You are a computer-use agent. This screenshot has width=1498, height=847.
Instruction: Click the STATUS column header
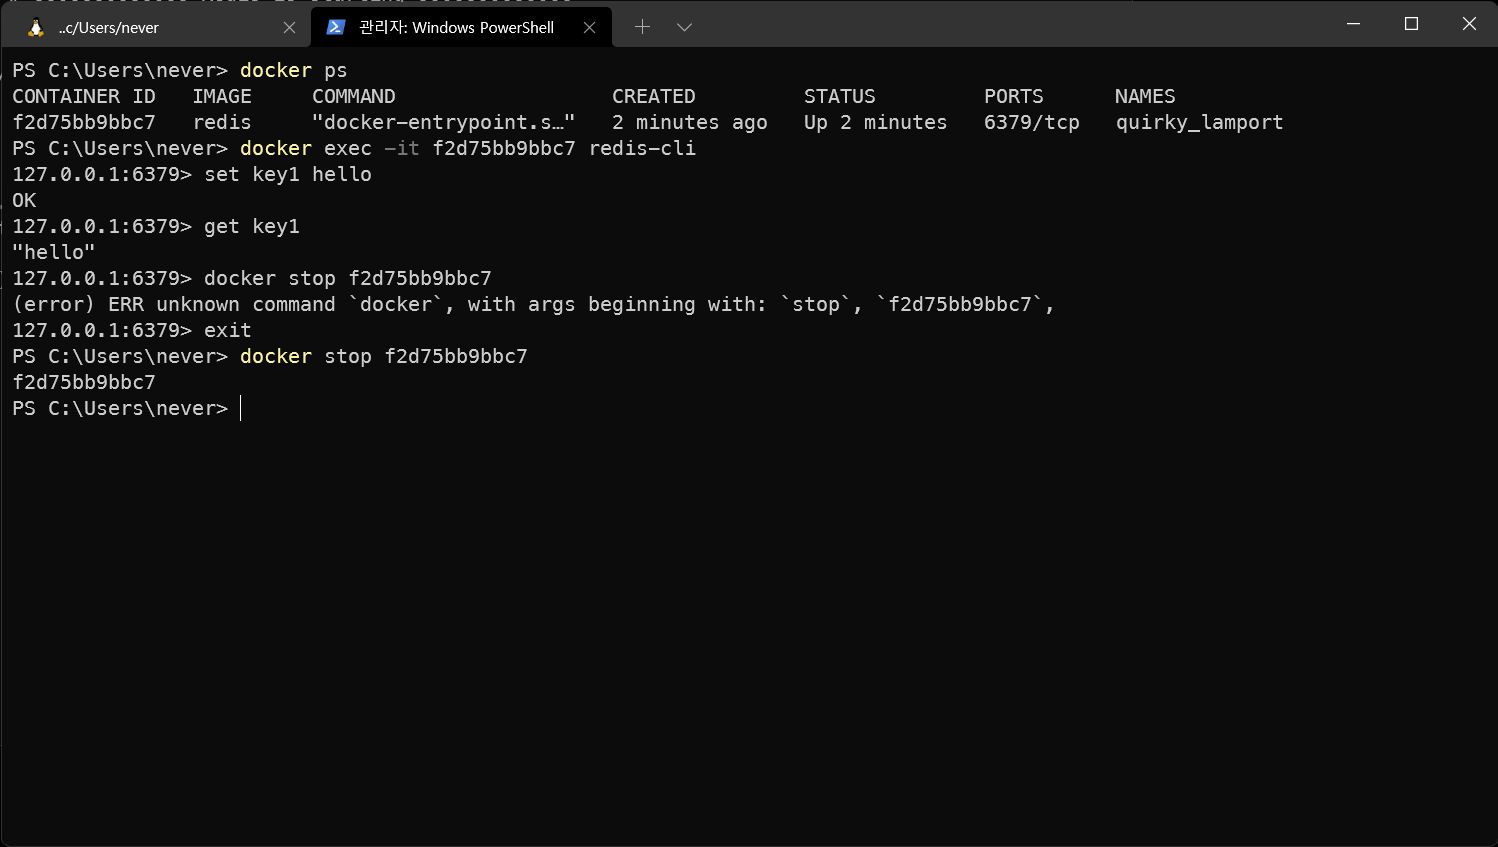pyautogui.click(x=840, y=96)
